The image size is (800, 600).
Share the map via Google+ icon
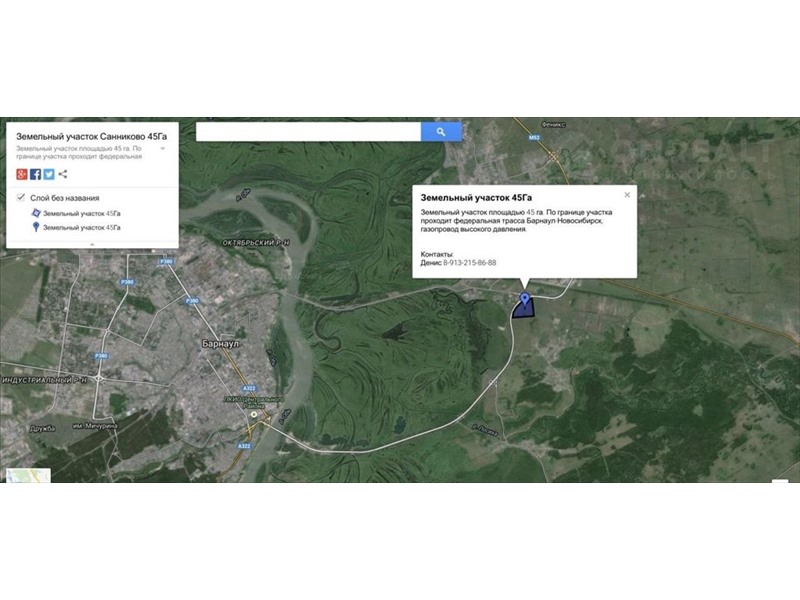[x=22, y=174]
